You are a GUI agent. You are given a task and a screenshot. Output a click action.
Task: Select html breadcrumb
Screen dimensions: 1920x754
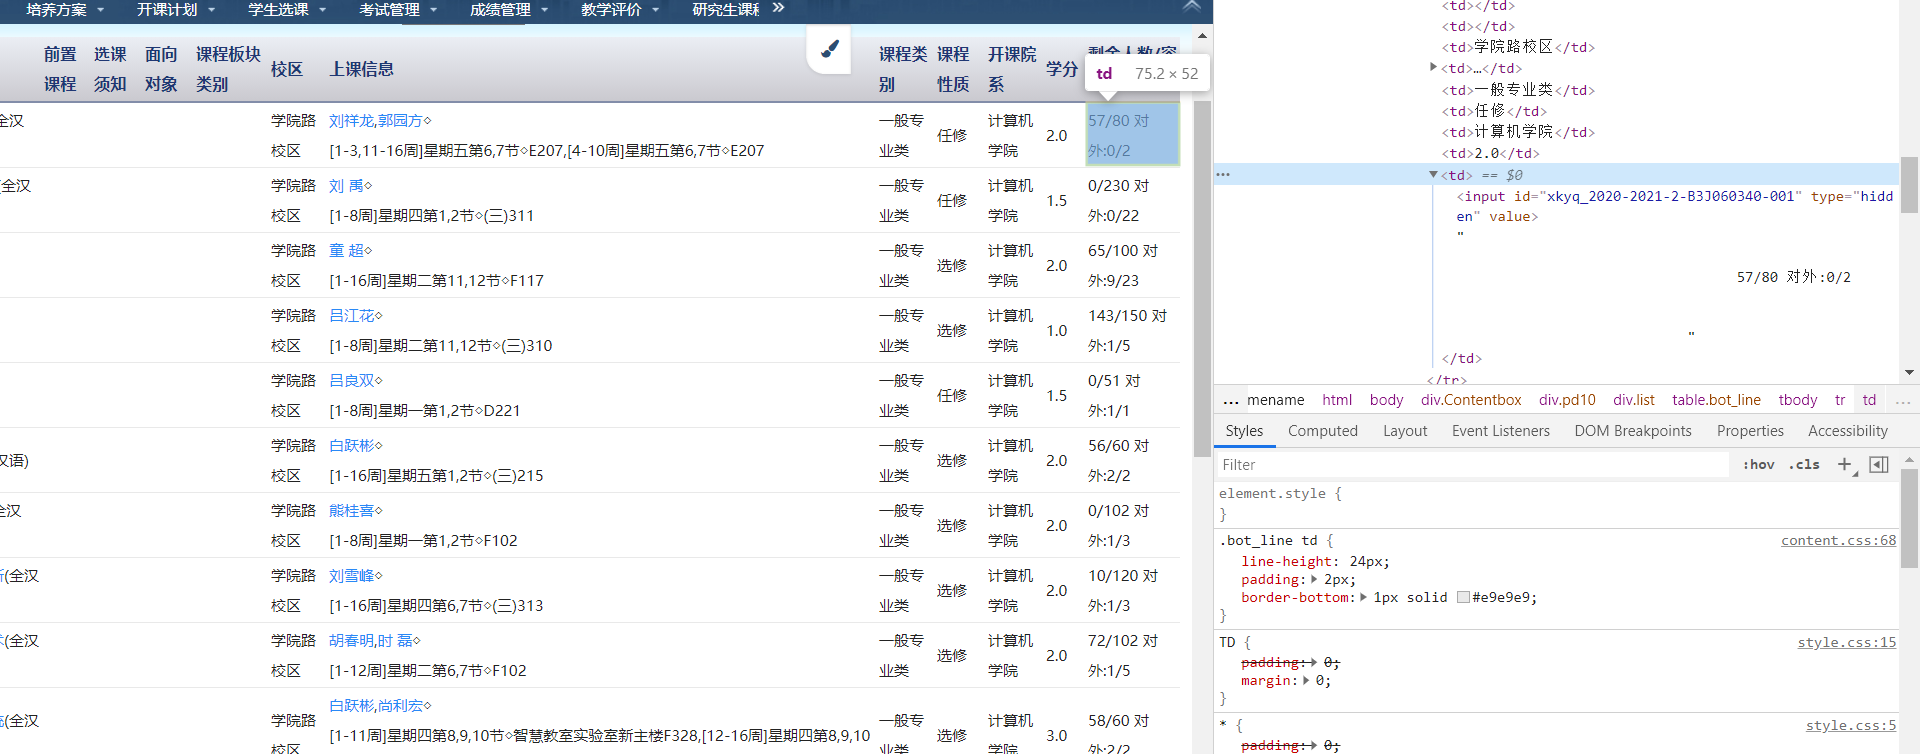pos(1337,401)
